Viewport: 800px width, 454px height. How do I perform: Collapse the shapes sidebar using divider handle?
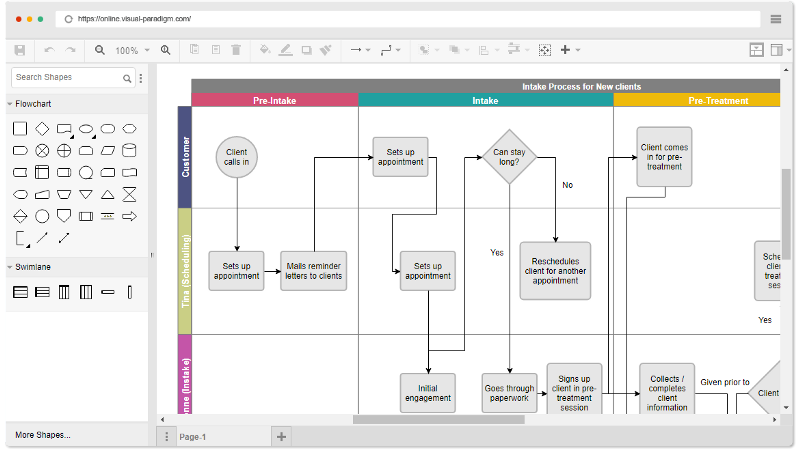point(152,255)
